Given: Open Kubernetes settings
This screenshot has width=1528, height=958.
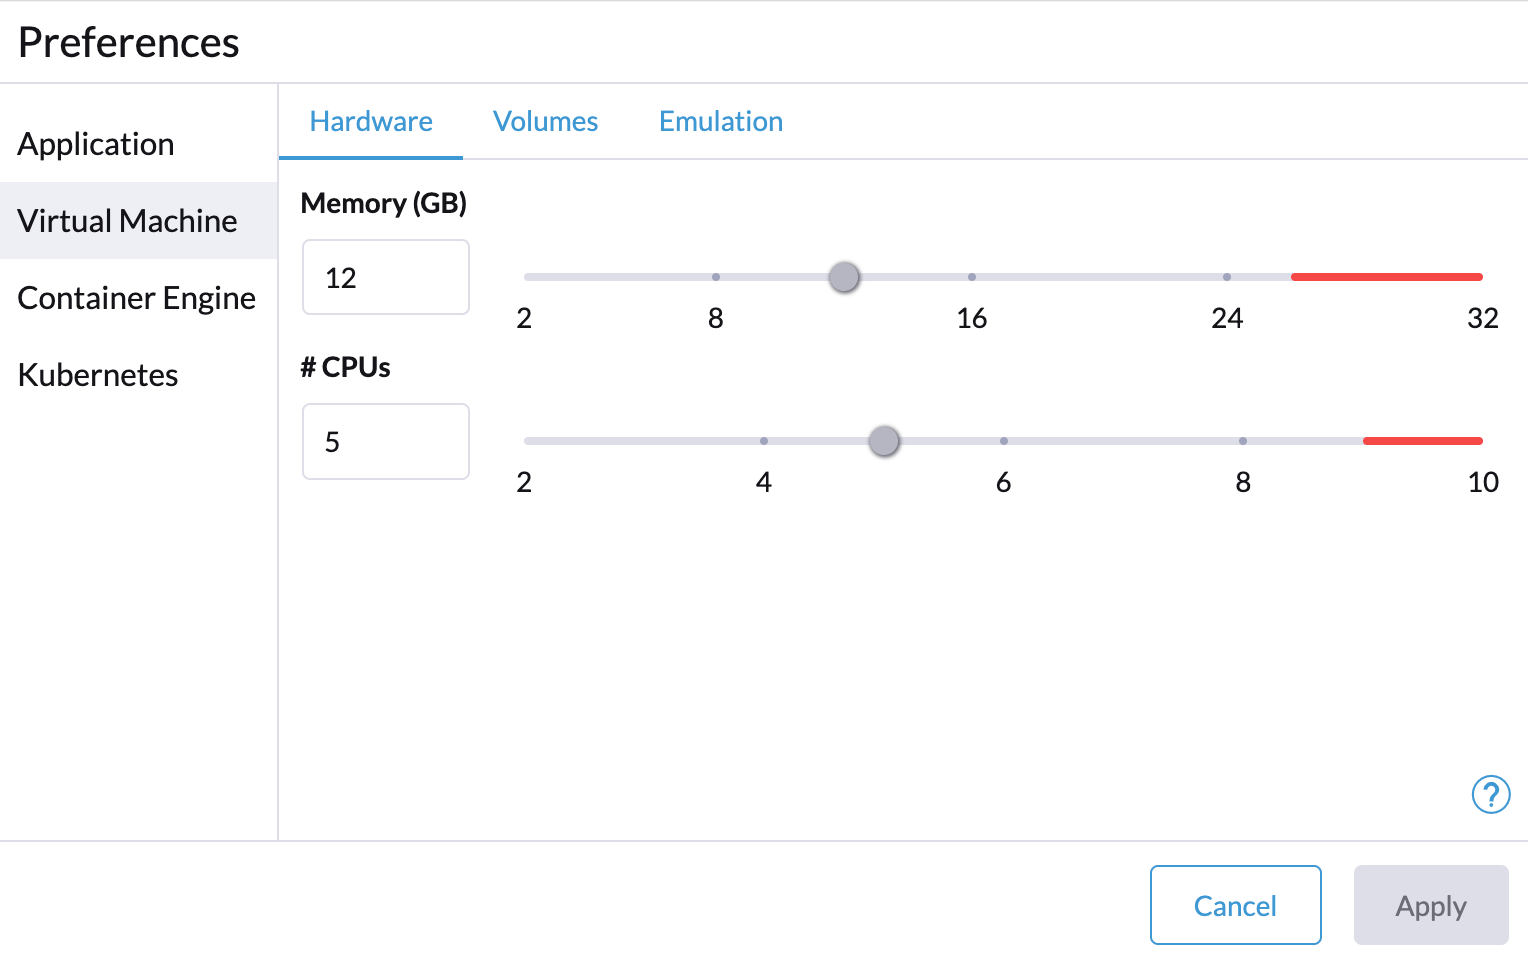Looking at the screenshot, I should [97, 374].
